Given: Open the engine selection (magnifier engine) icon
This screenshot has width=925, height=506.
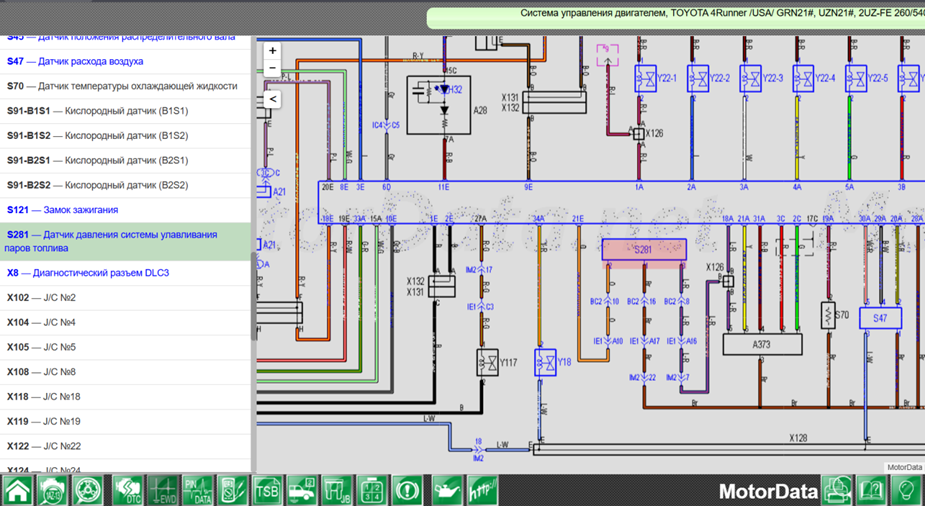Looking at the screenshot, I should [x=53, y=491].
